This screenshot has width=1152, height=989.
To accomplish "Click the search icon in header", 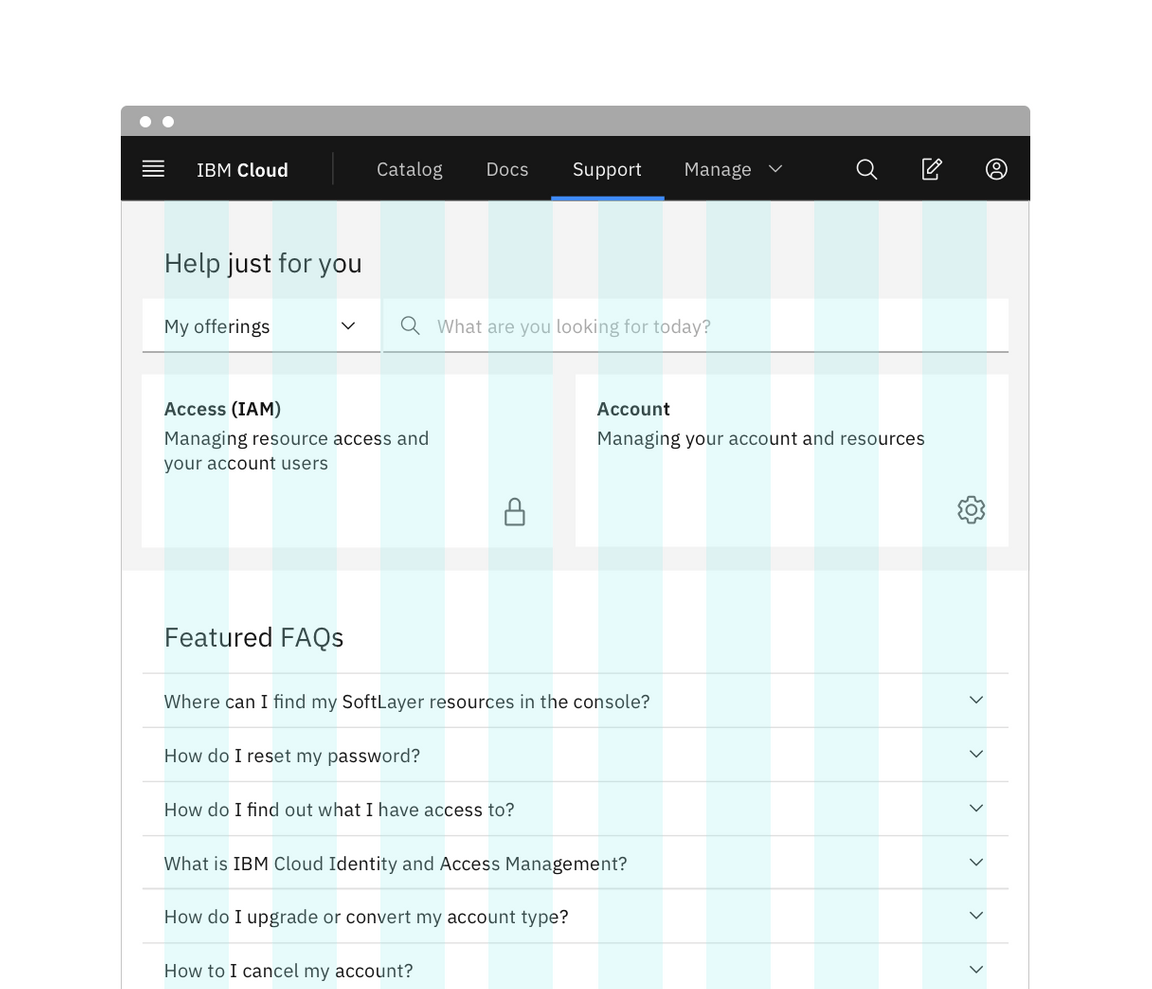I will (866, 169).
